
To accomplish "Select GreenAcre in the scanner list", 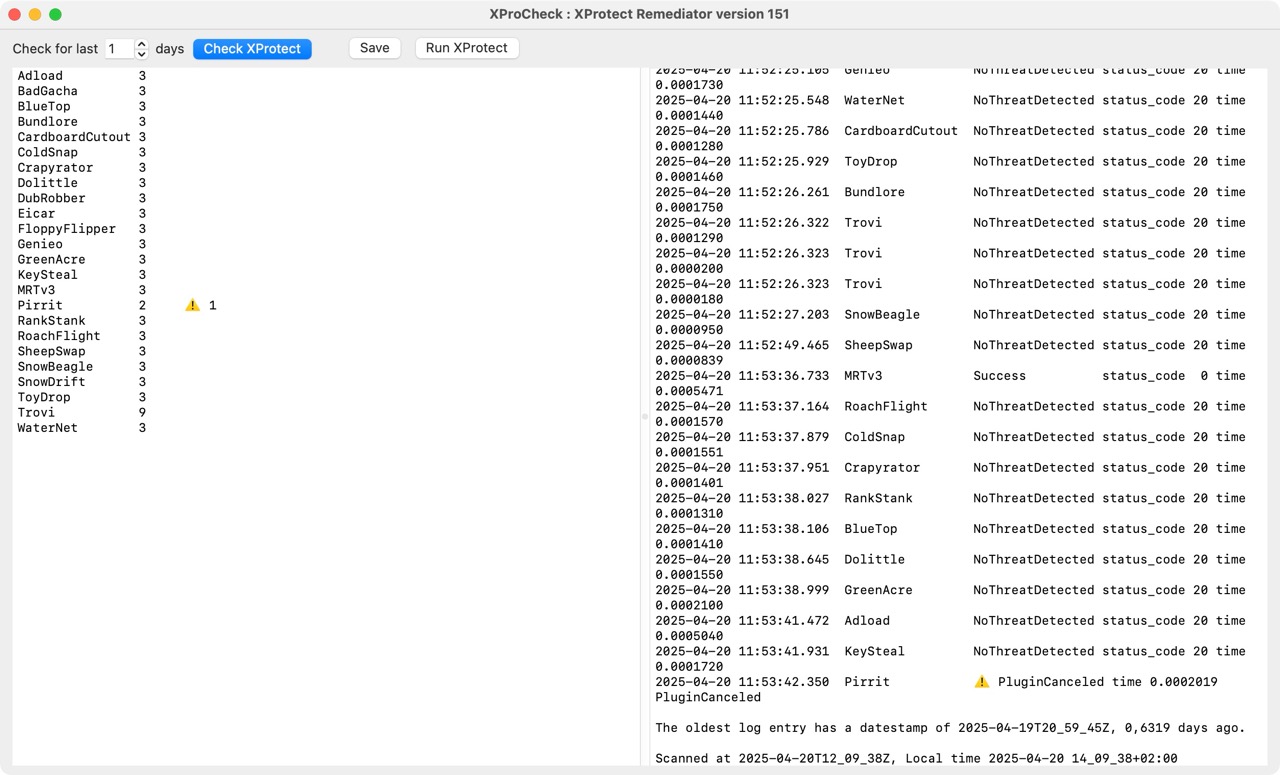I will click(x=51, y=260).
